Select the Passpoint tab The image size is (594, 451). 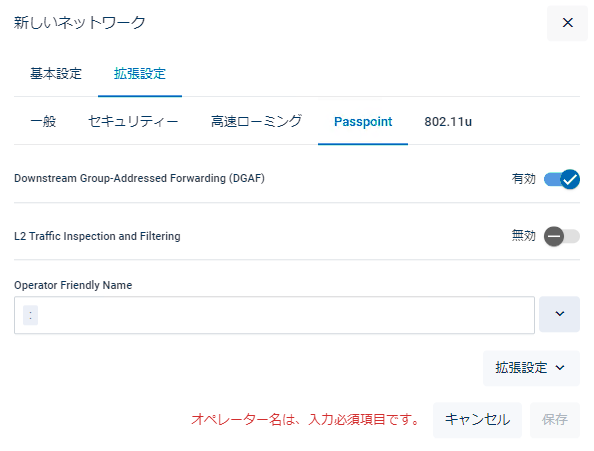(x=363, y=122)
